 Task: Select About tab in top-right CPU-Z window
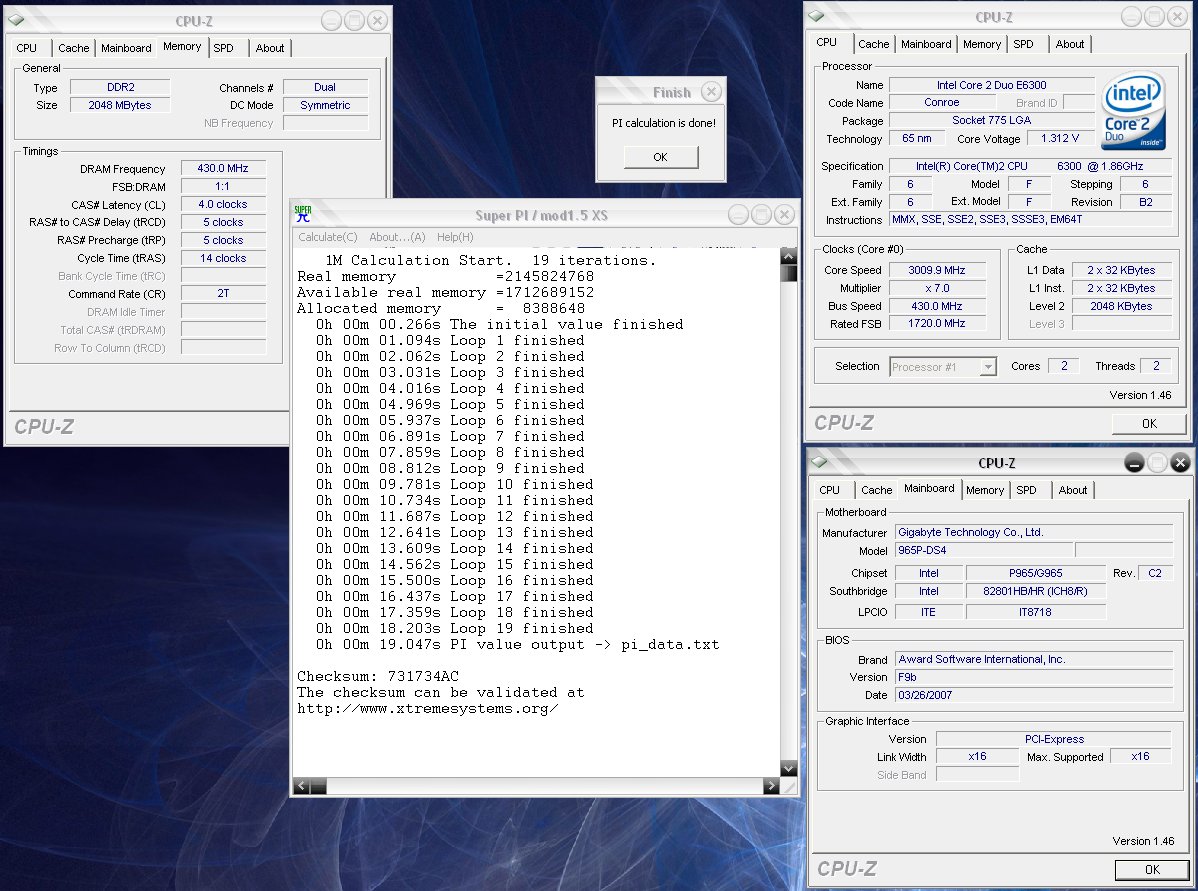1070,44
